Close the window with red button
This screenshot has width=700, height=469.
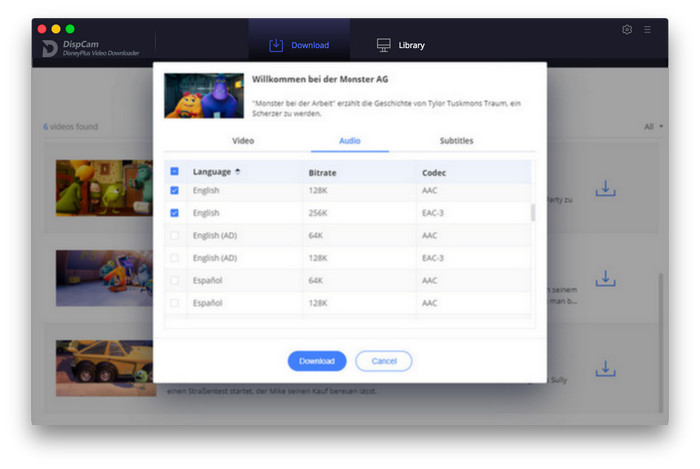pyautogui.click(x=42, y=29)
